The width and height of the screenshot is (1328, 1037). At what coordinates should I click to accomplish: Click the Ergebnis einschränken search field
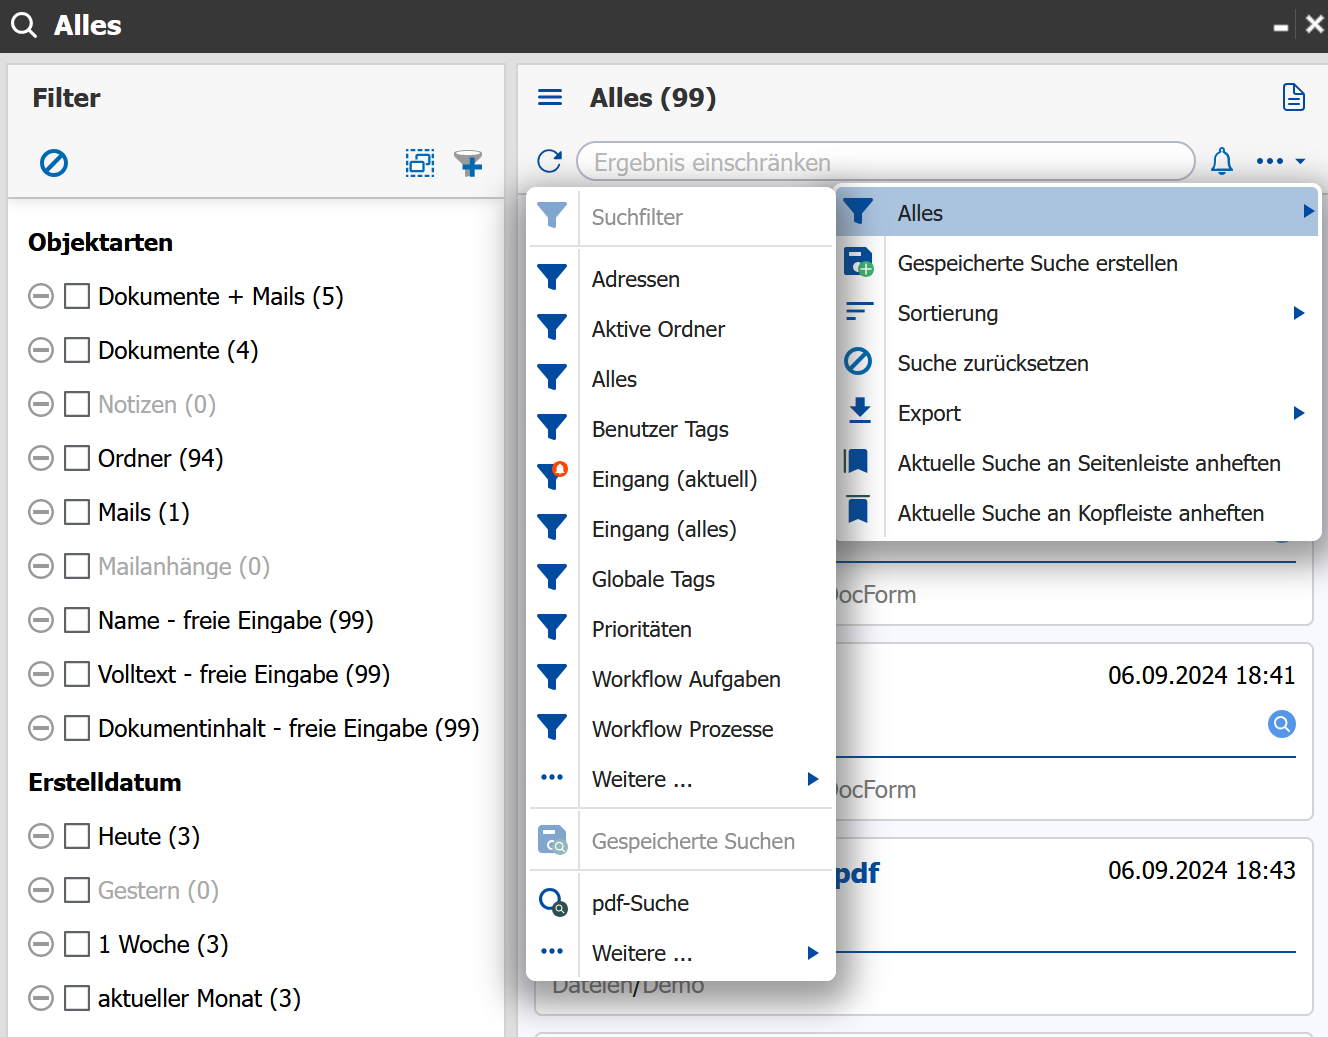point(886,162)
